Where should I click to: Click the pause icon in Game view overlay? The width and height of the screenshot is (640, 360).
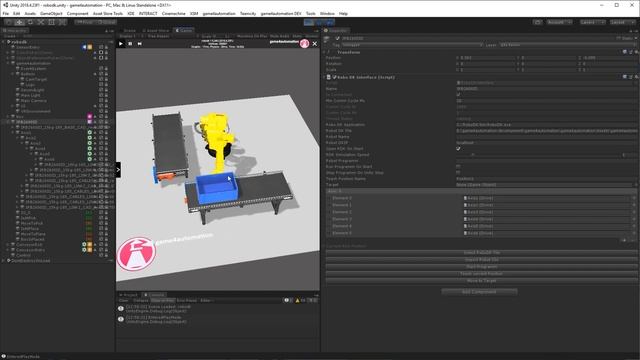pos(130,44)
